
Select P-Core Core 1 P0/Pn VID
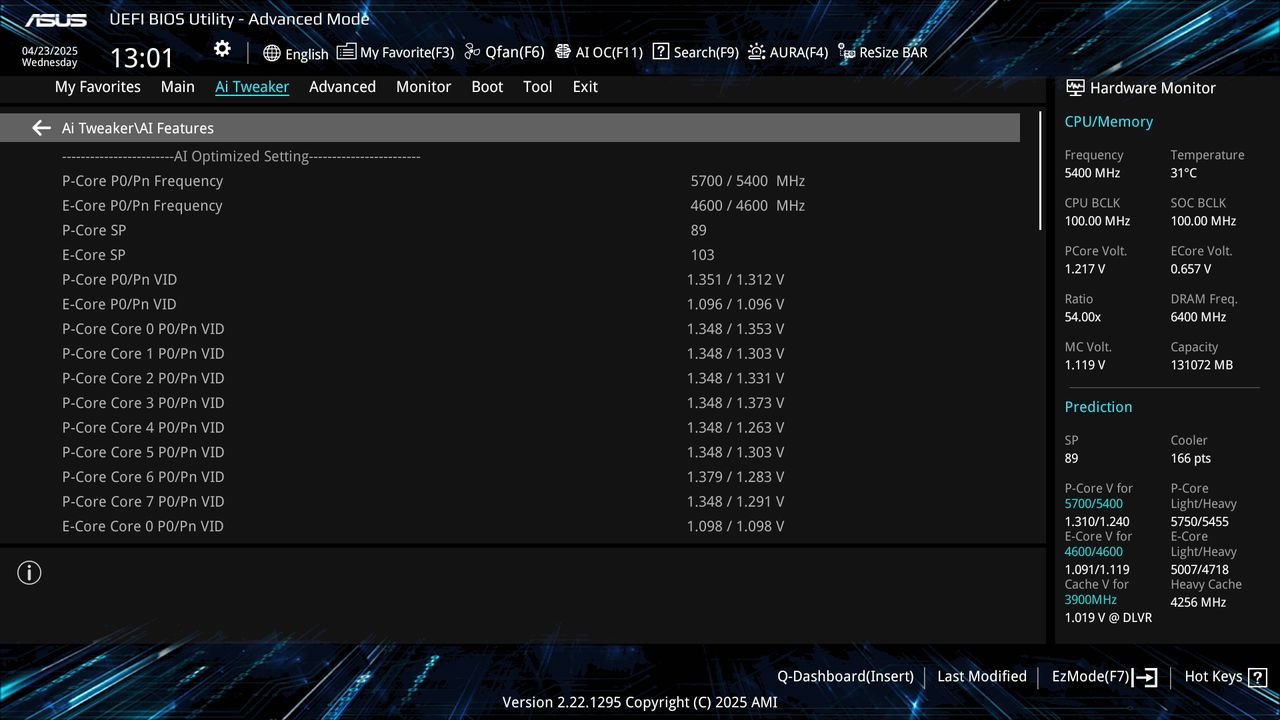tap(510, 354)
